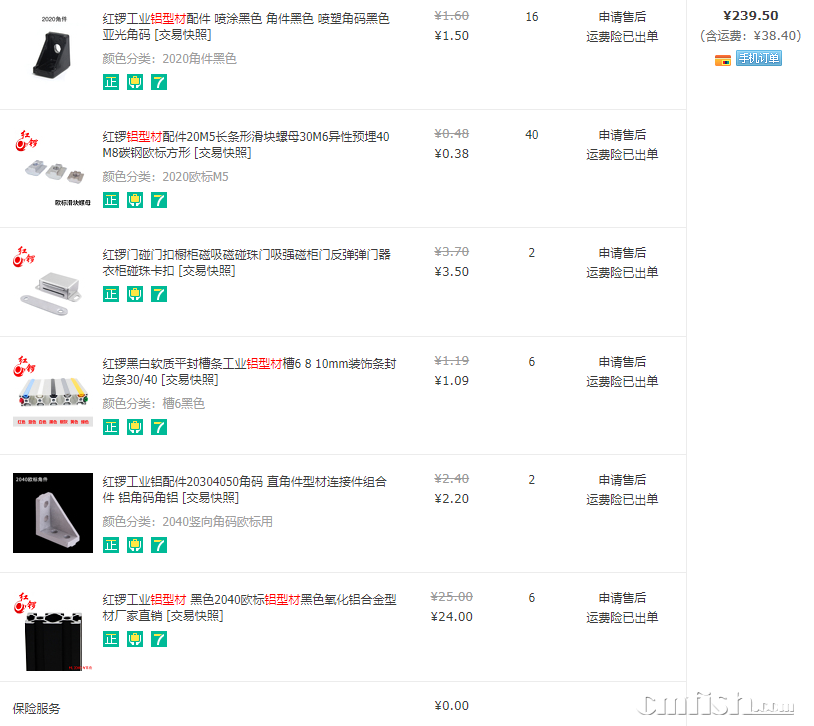The image size is (814, 726).
Task: Click 运费险已出单 for the 2040竖向角码 item
Action: 622,499
